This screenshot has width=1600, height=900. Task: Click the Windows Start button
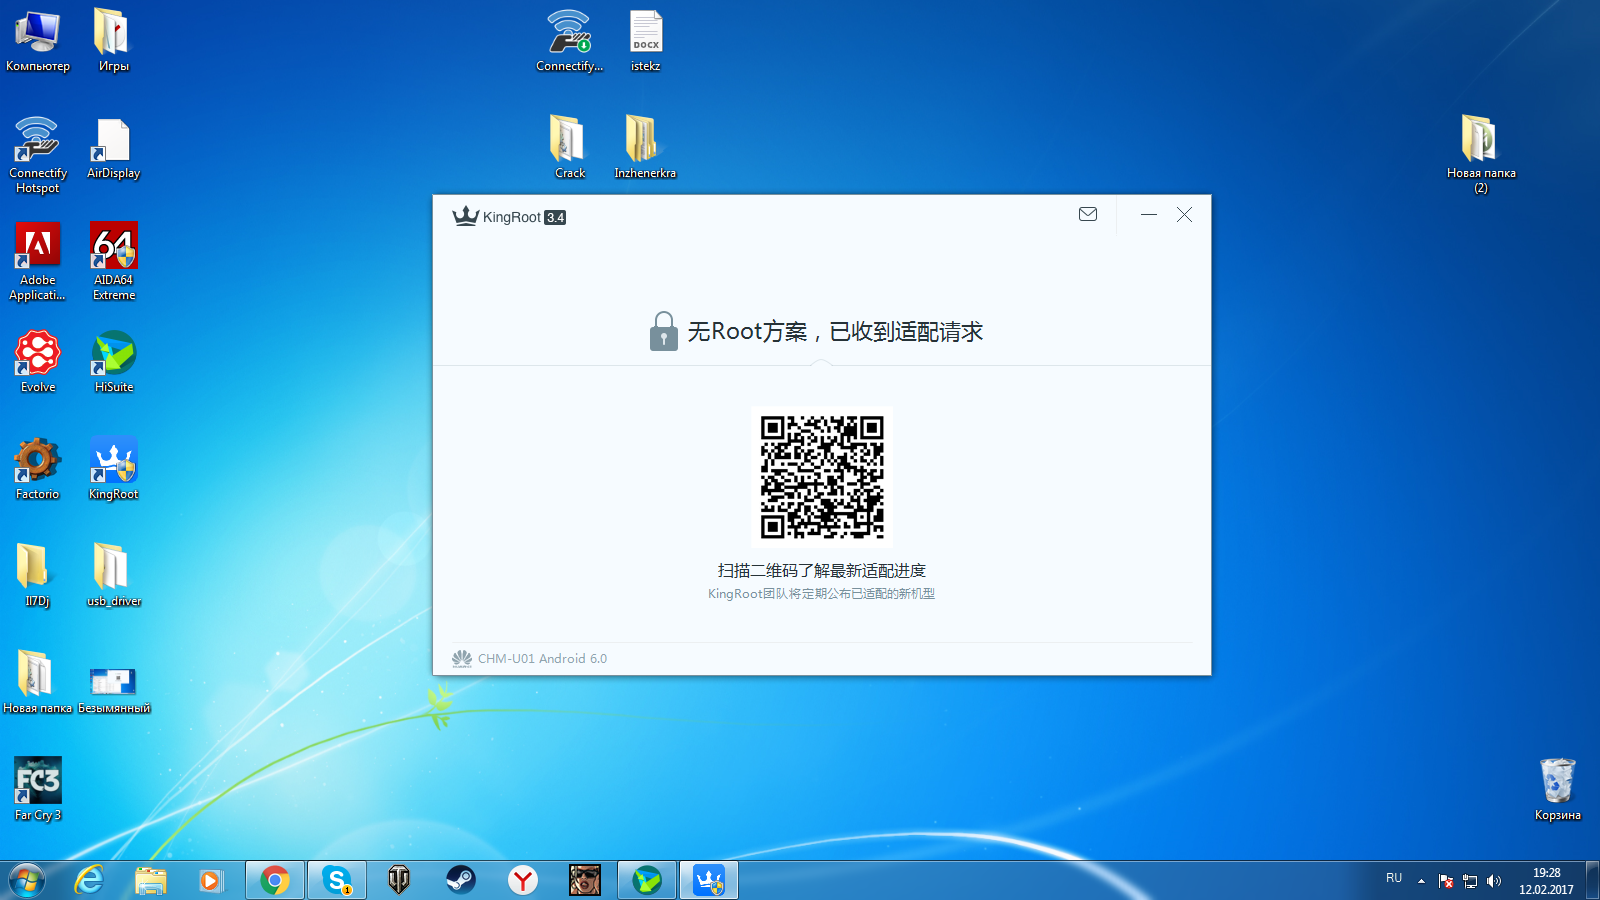coord(27,880)
